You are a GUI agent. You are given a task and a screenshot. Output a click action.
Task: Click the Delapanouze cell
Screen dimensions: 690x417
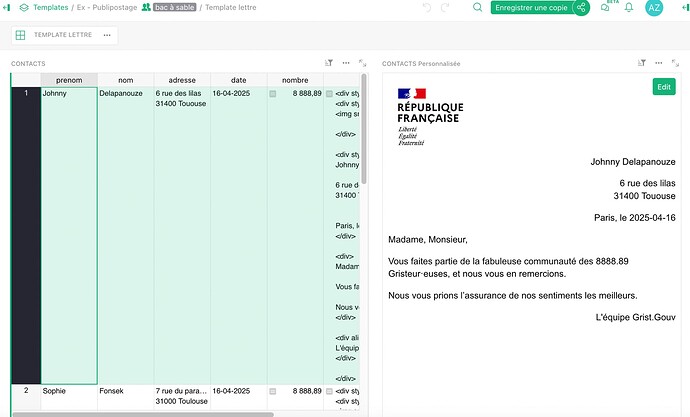pos(125,235)
